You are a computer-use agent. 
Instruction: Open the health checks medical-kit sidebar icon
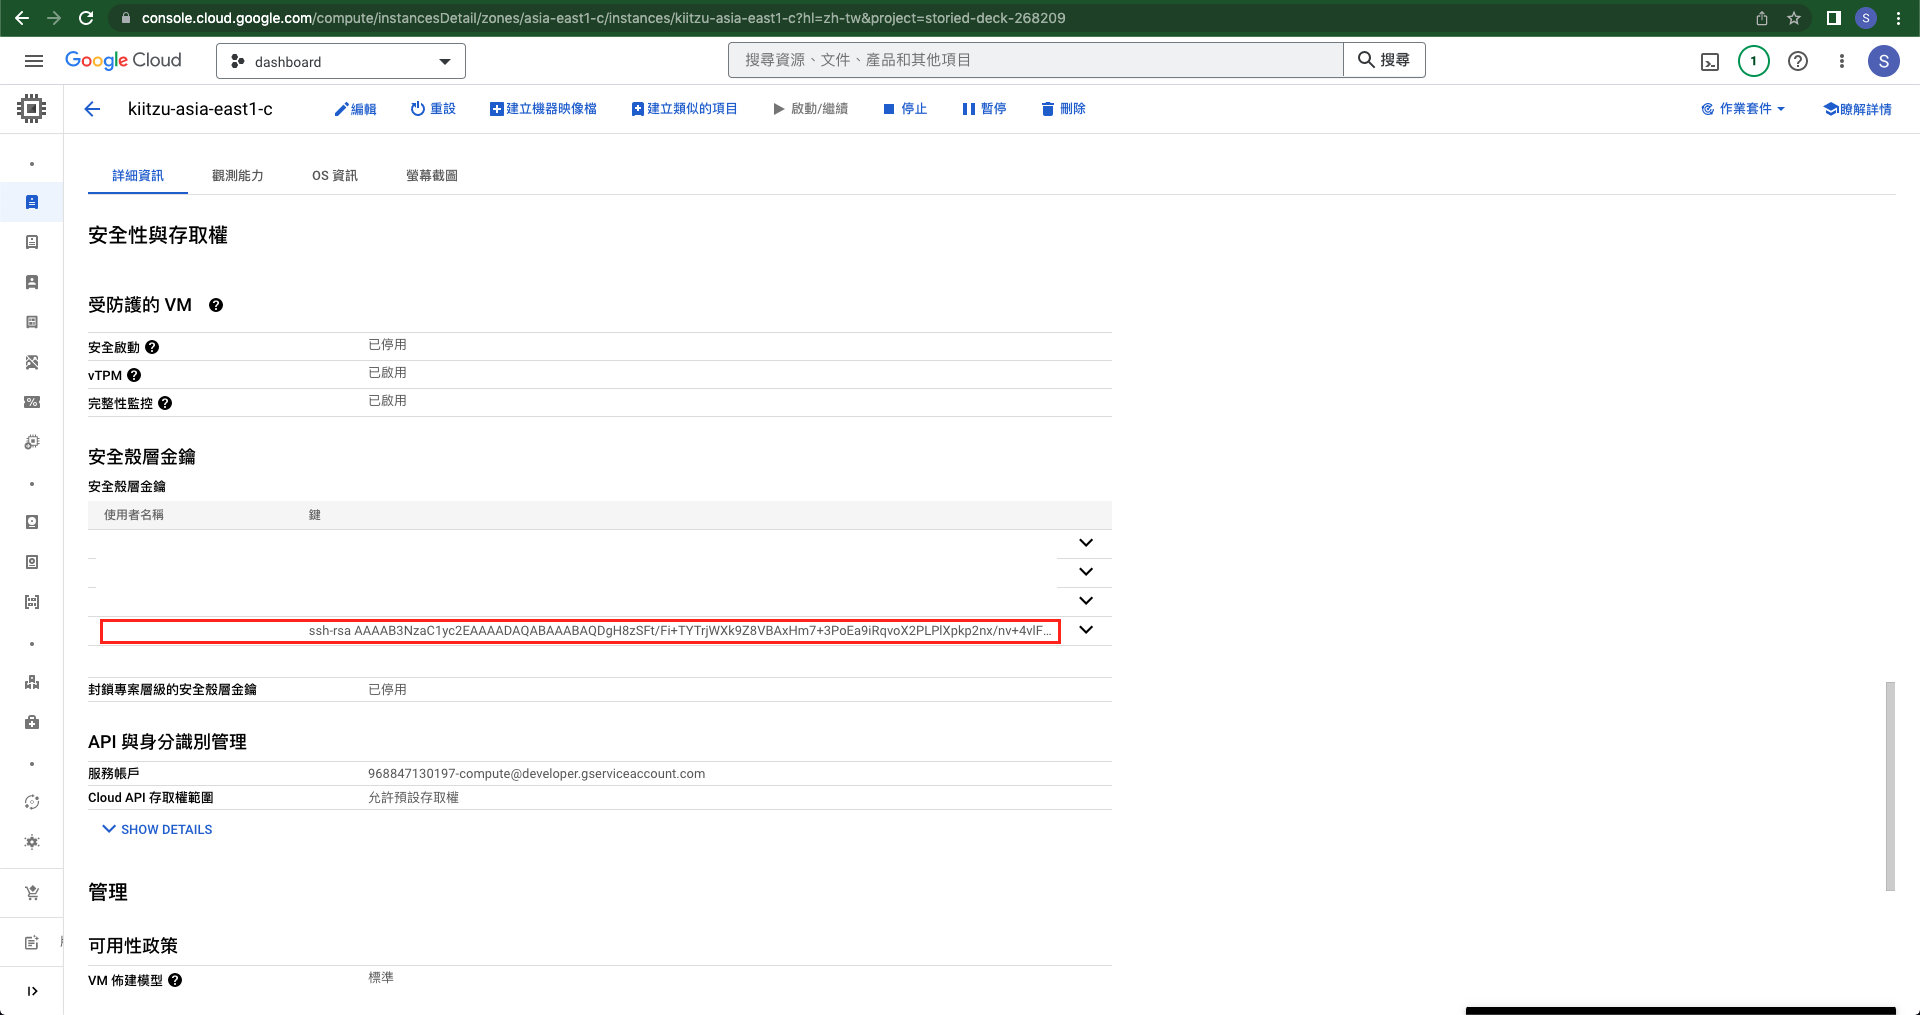pyautogui.click(x=32, y=722)
